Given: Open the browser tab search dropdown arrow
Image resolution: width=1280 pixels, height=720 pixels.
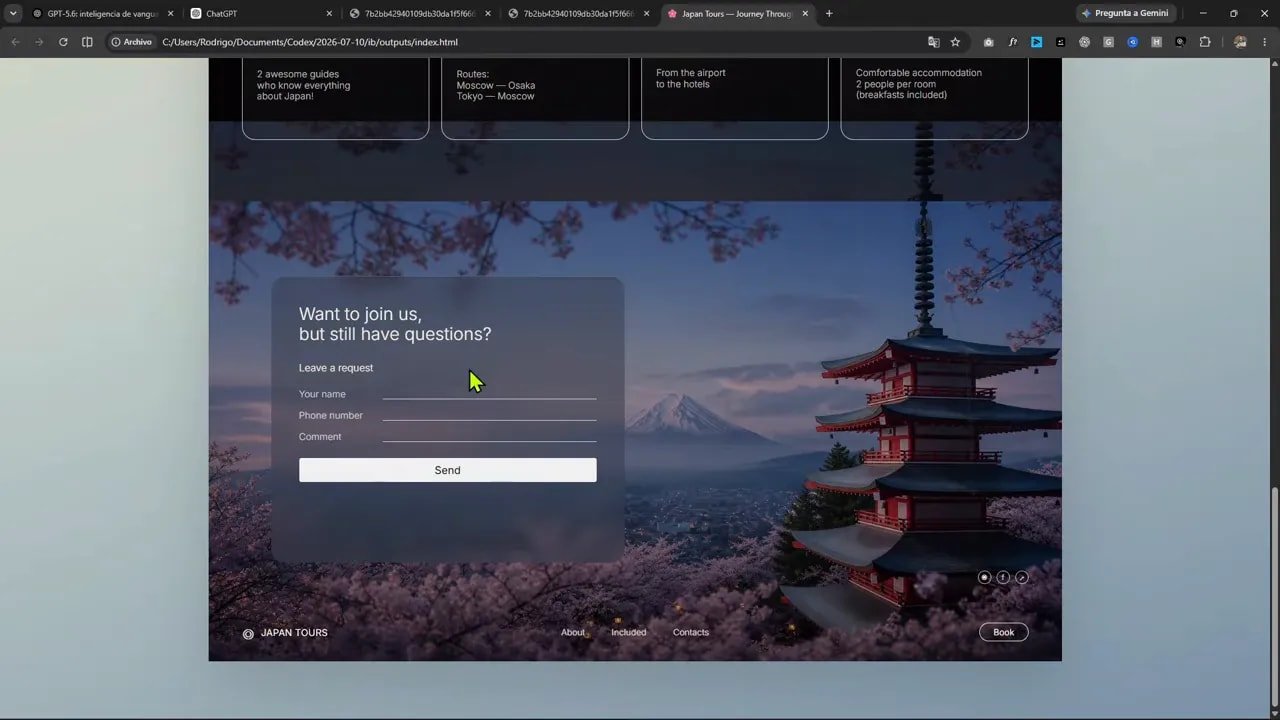Looking at the screenshot, I should 13,14.
